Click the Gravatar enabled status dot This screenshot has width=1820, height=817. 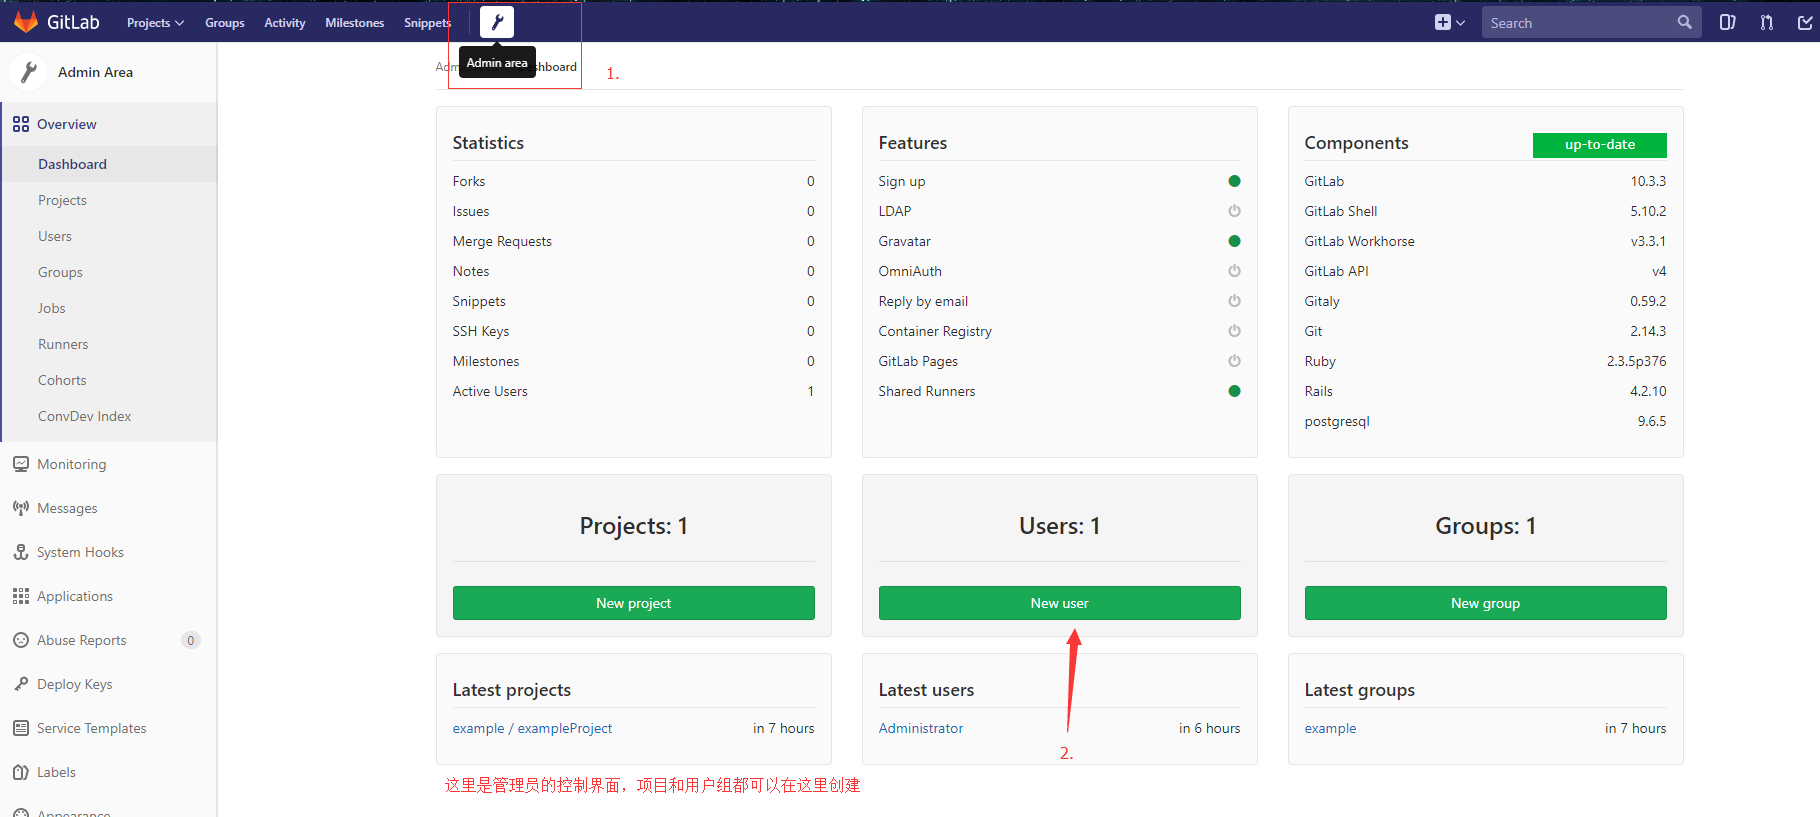point(1234,241)
